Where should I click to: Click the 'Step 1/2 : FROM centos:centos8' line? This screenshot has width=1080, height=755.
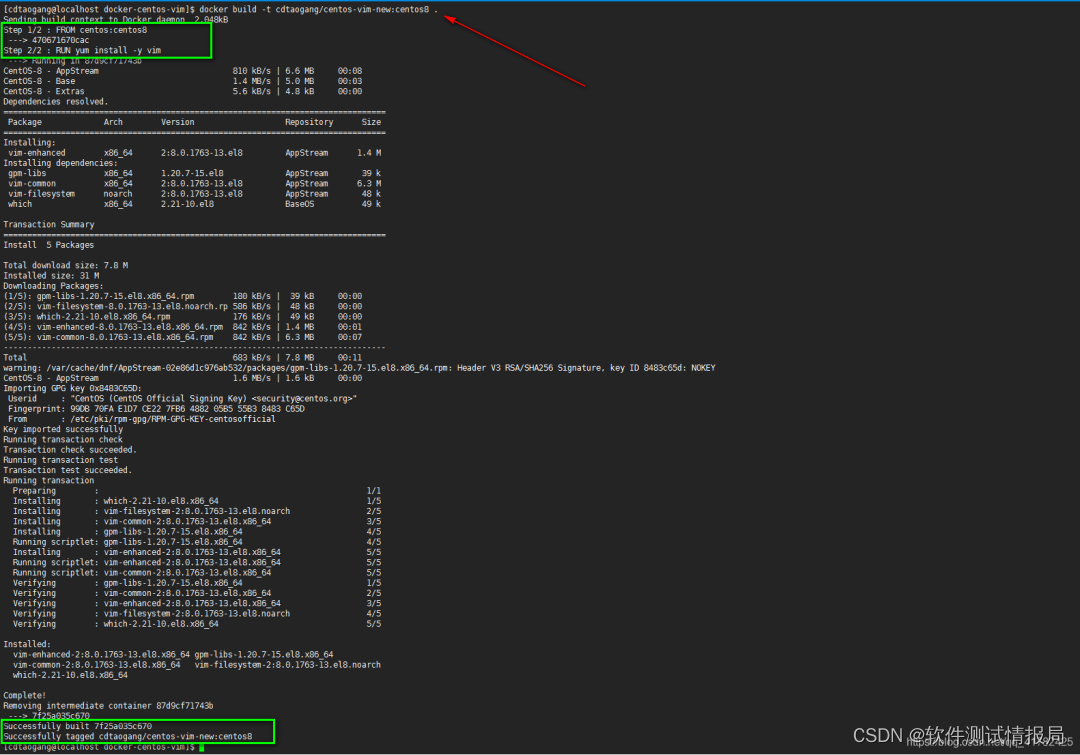point(75,30)
